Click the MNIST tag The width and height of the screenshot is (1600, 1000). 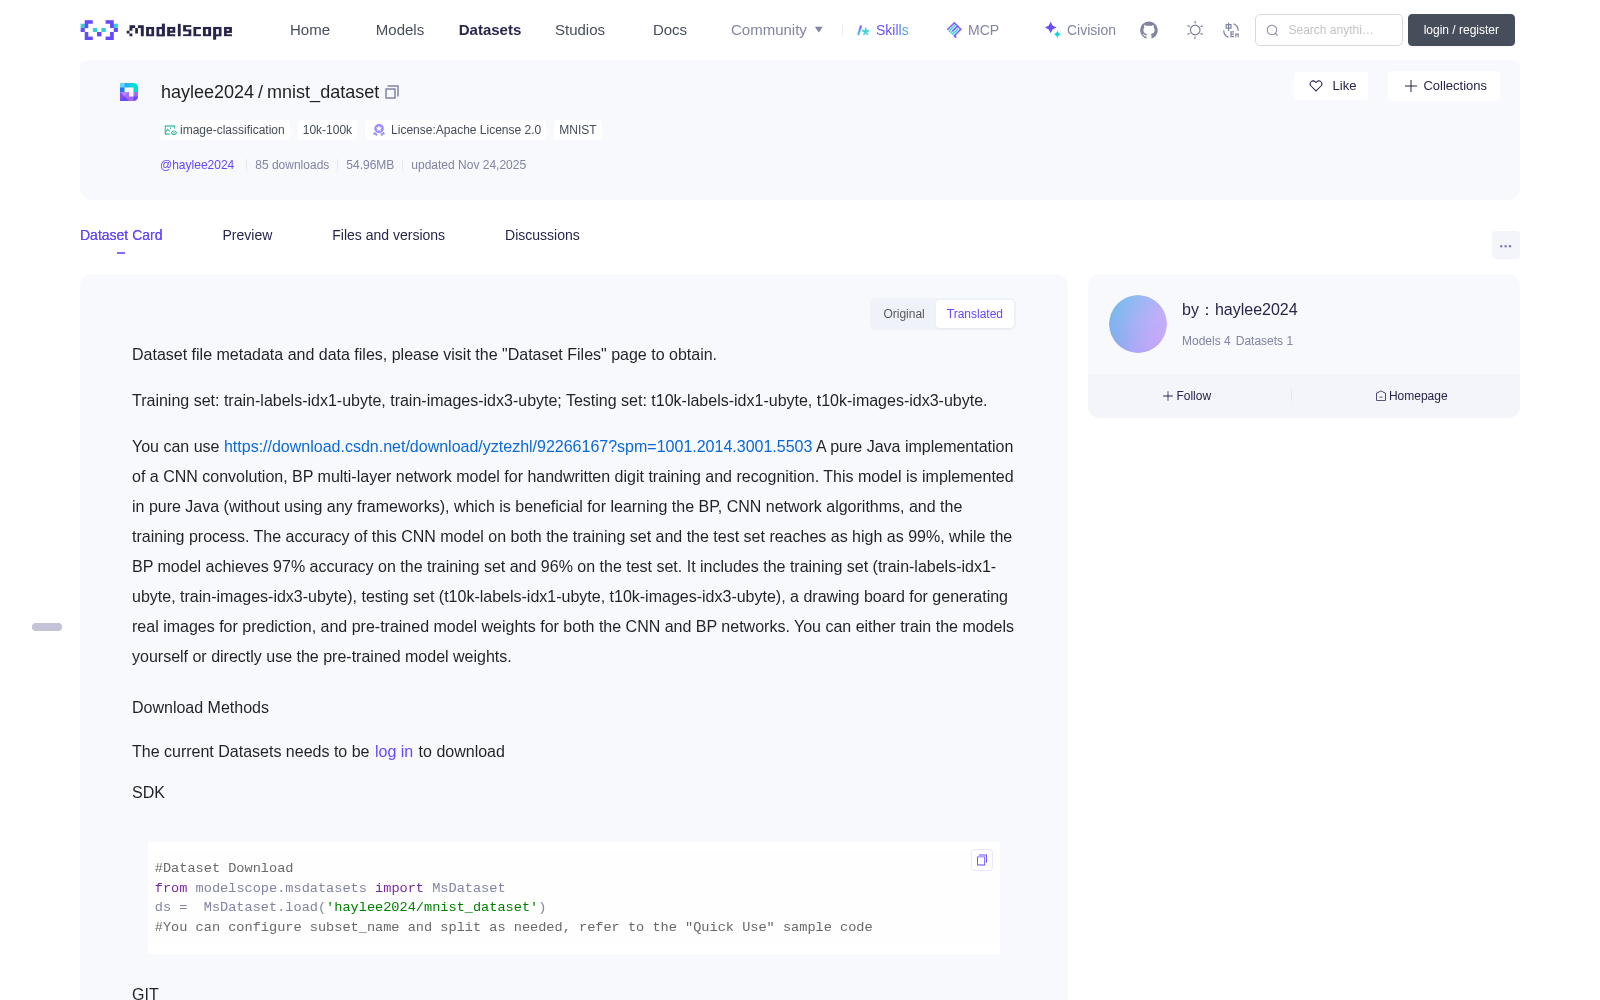577,130
